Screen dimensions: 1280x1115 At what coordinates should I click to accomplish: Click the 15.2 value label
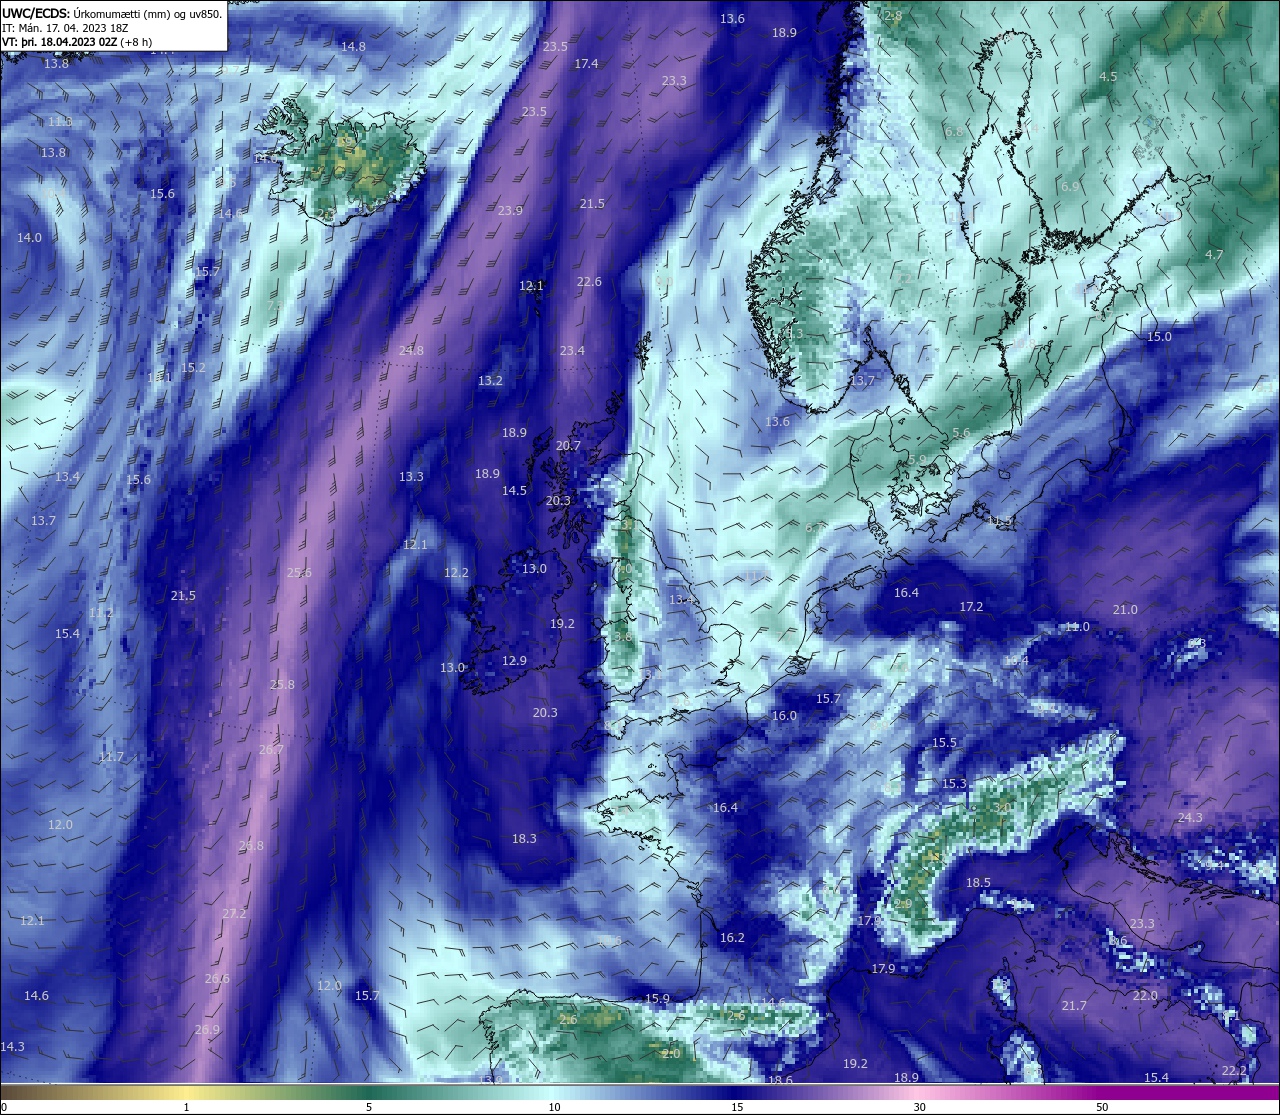click(193, 367)
